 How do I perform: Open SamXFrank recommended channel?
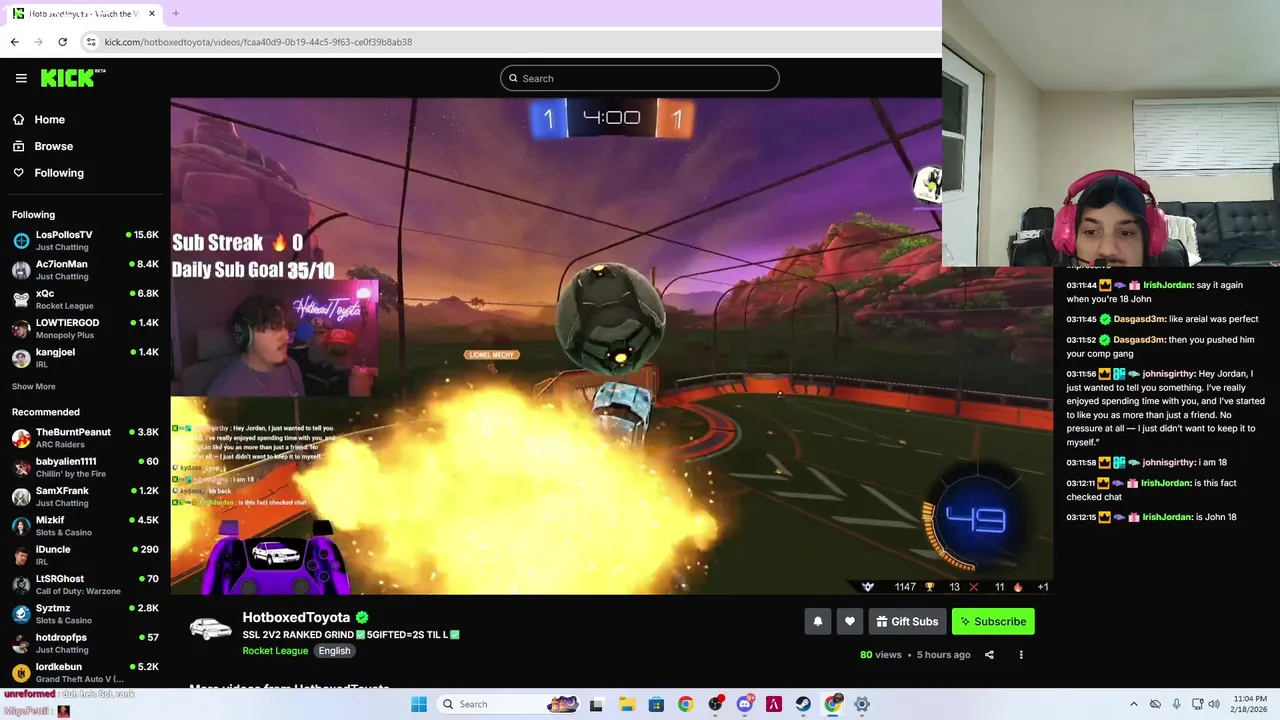[85, 497]
